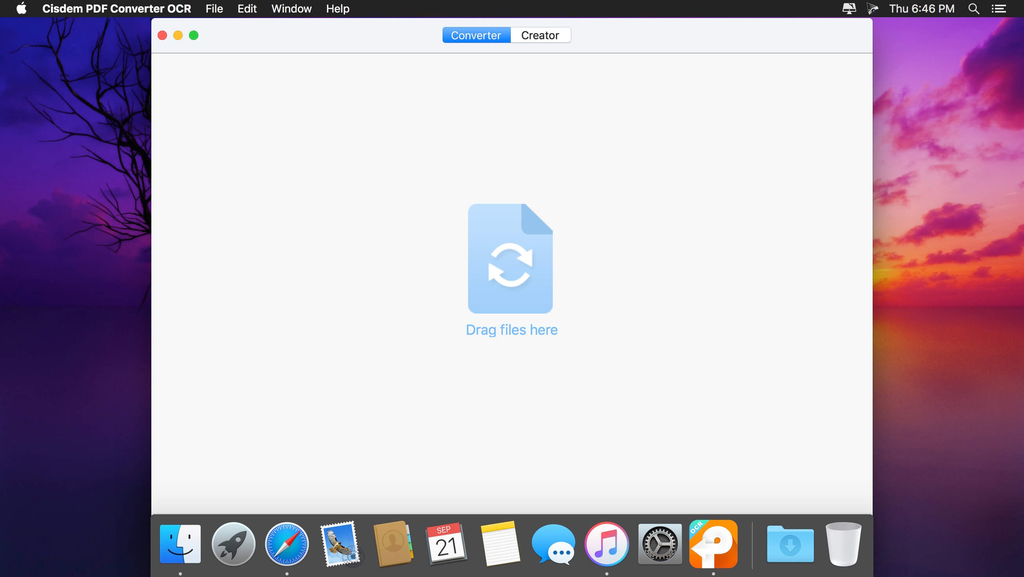The height and width of the screenshot is (577, 1024).
Task: Open the Window menu
Action: pos(292,9)
